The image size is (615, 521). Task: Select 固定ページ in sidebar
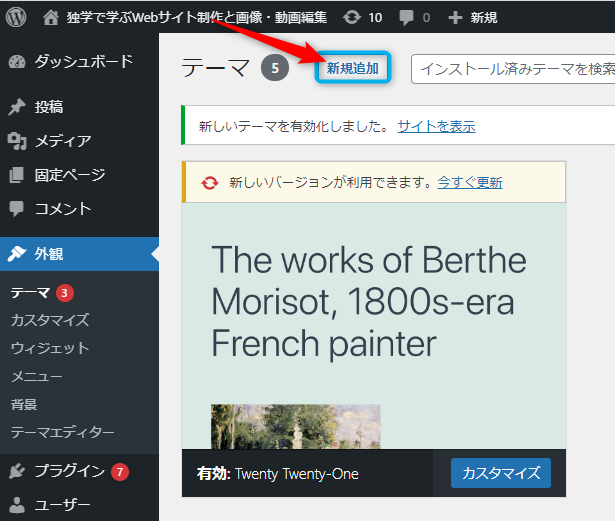pyautogui.click(x=70, y=175)
